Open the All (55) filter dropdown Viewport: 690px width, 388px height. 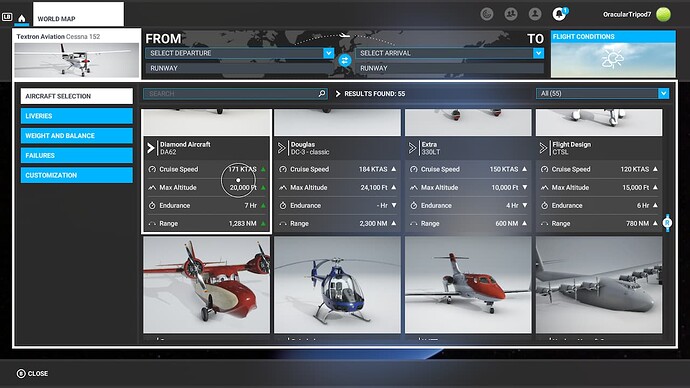pyautogui.click(x=602, y=93)
